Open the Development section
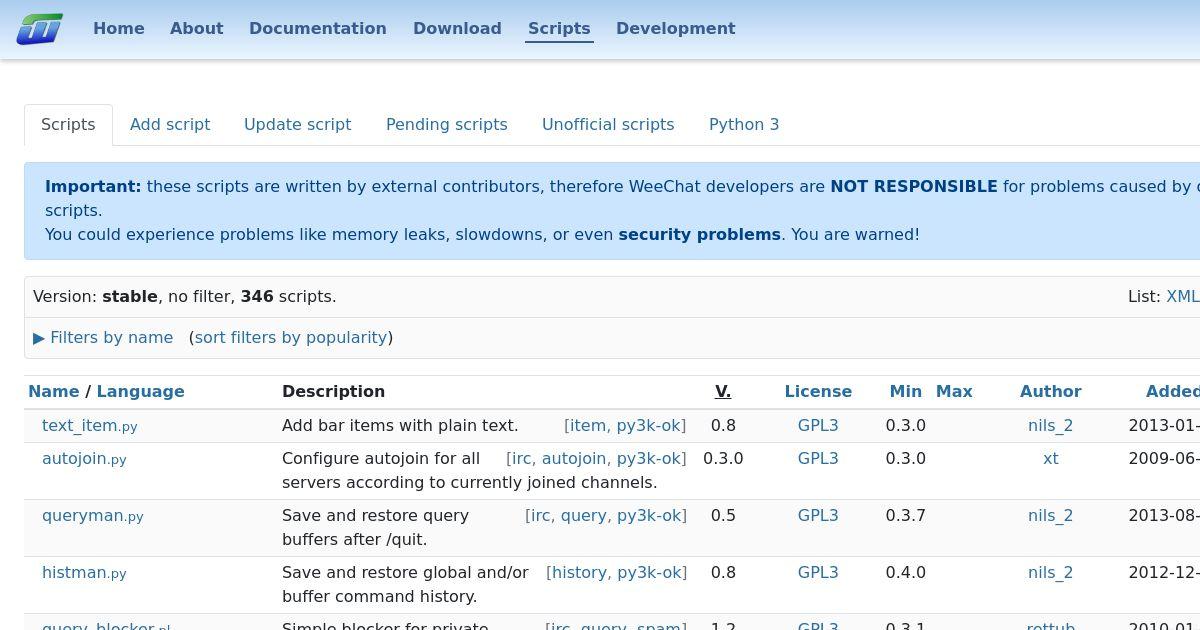Screen dimensions: 1200x630 click(x=676, y=29)
